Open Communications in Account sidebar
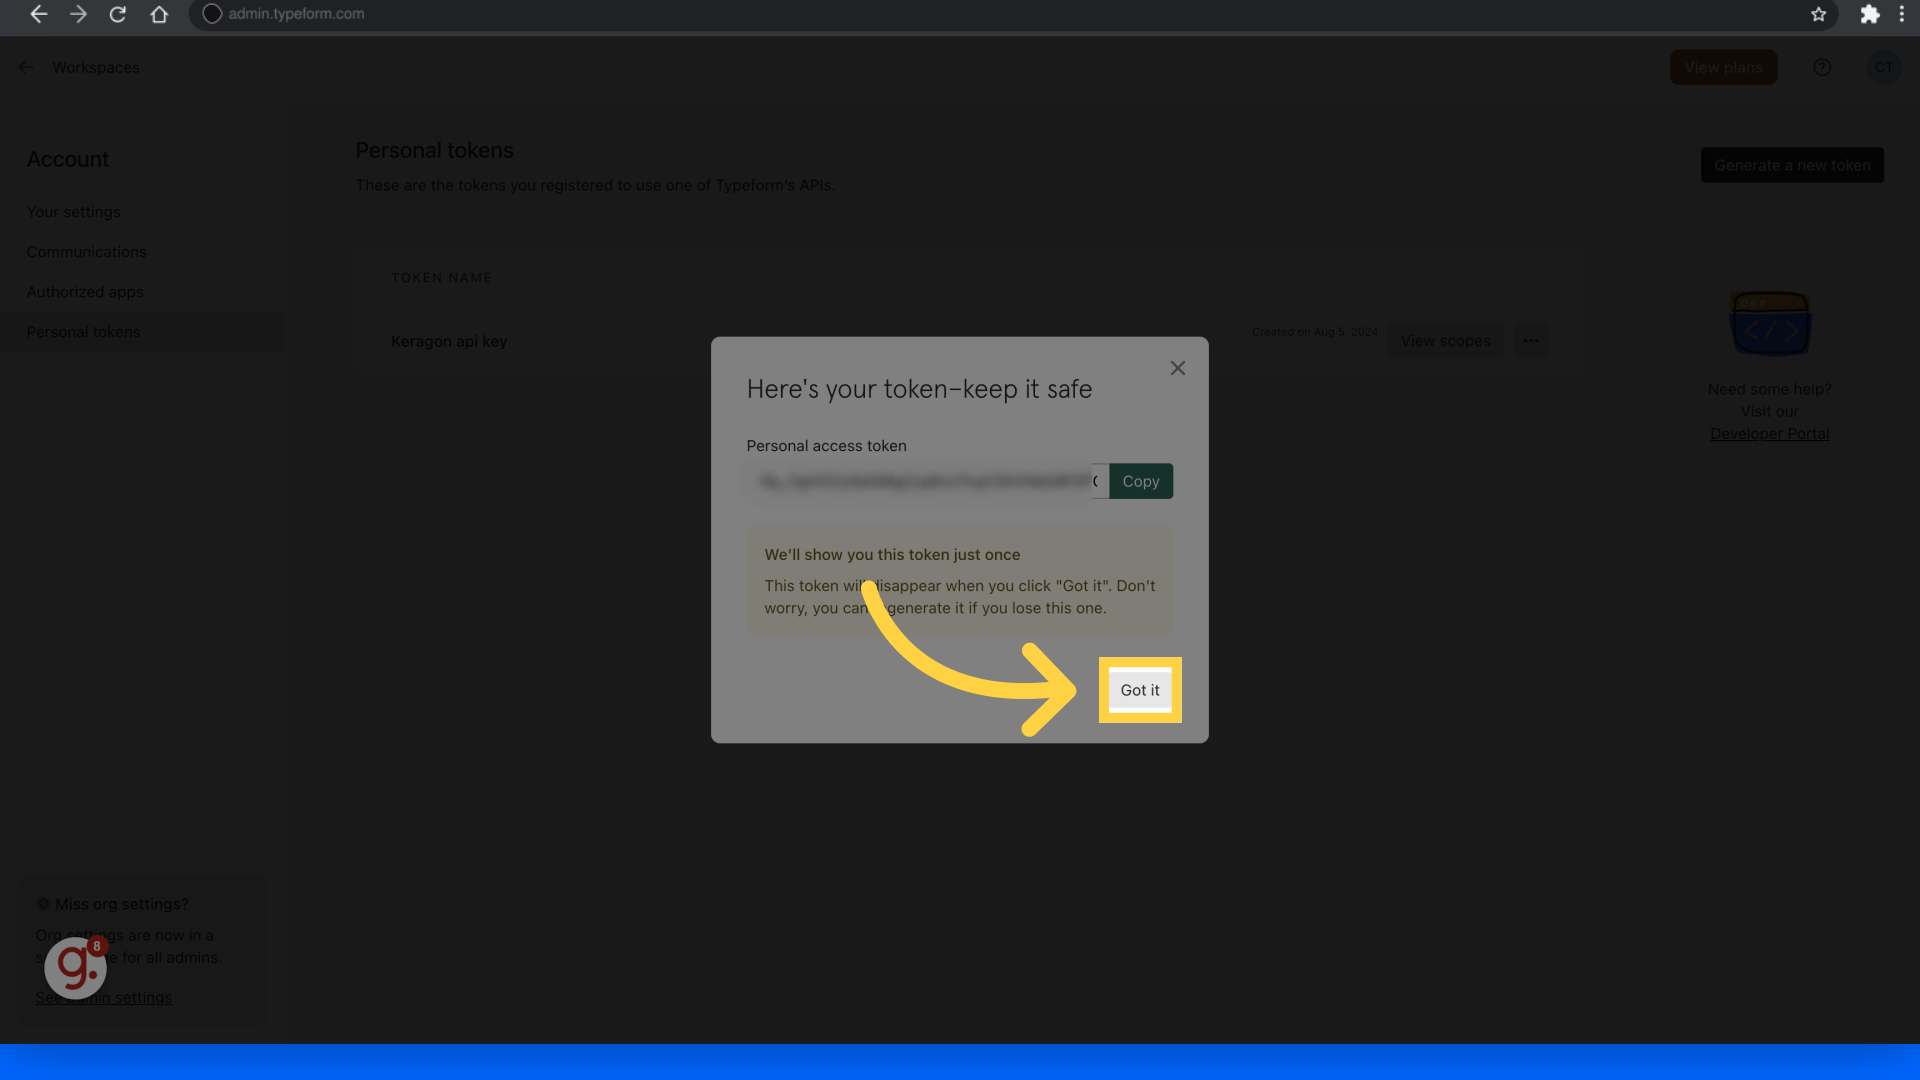 point(86,252)
